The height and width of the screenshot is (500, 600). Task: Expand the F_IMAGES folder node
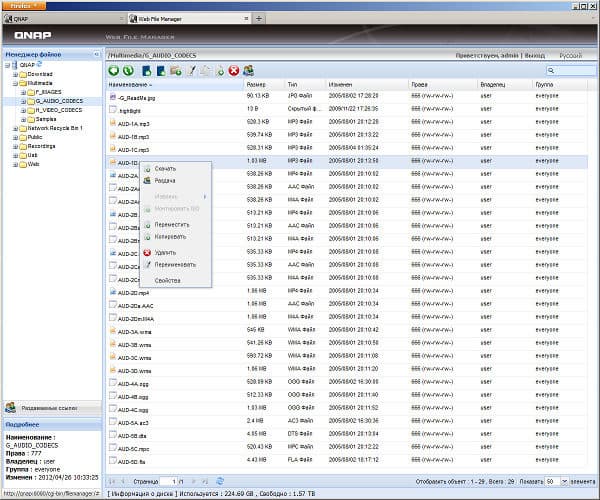23,92
